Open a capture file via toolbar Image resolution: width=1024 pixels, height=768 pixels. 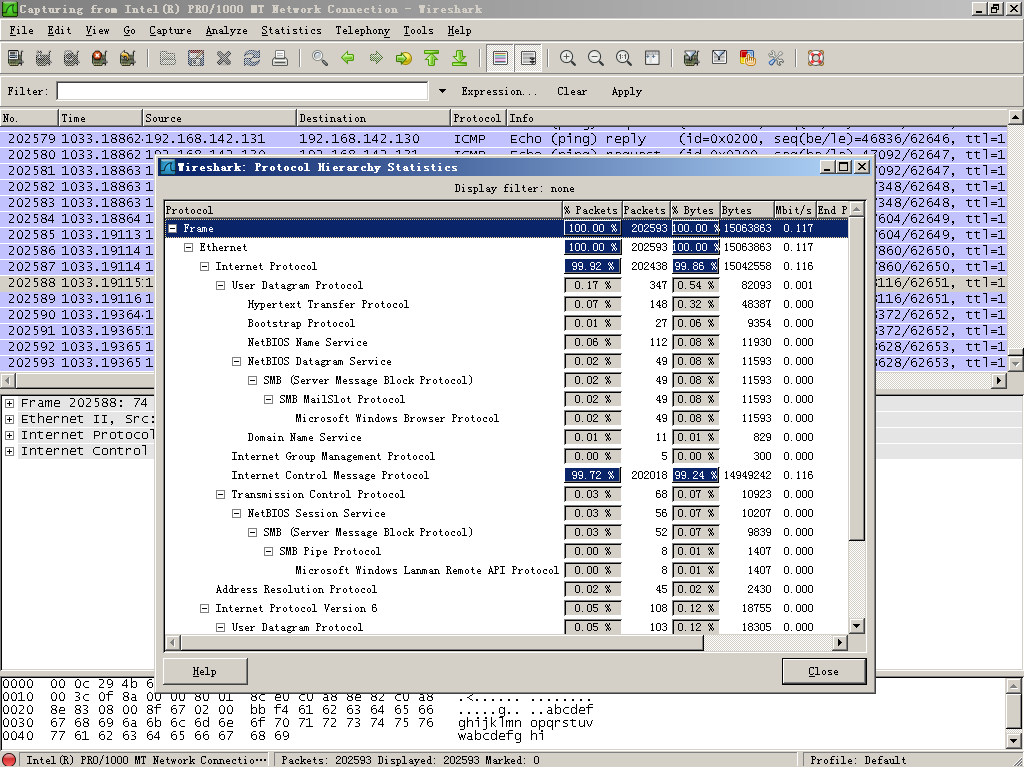point(168,58)
